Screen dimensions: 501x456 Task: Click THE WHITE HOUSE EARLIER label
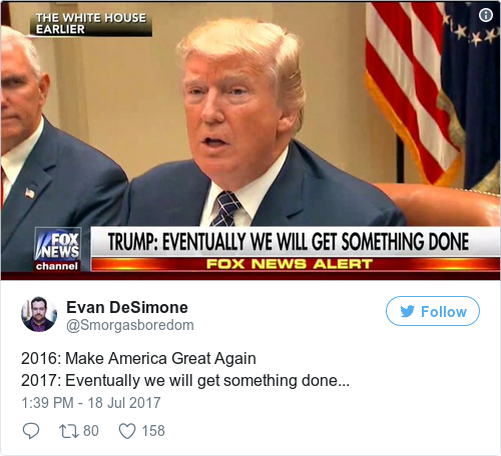(x=91, y=24)
